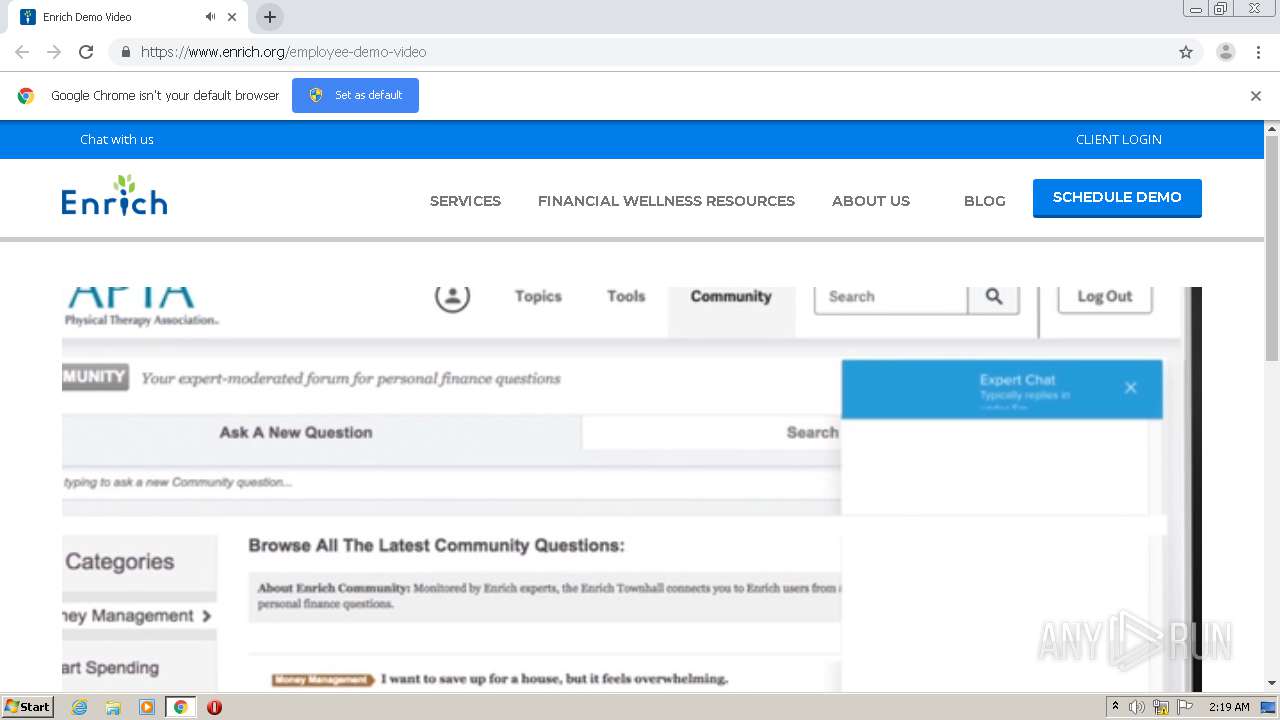
Task: Dismiss the default browser notification bar
Action: tap(1256, 96)
